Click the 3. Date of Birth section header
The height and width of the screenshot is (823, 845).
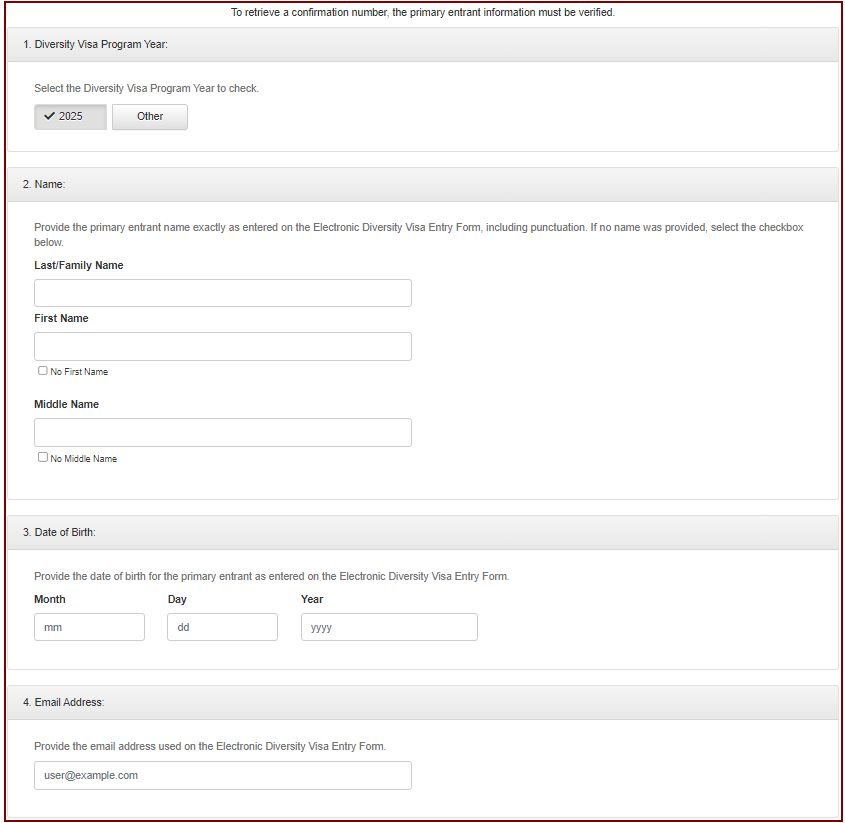(423, 532)
